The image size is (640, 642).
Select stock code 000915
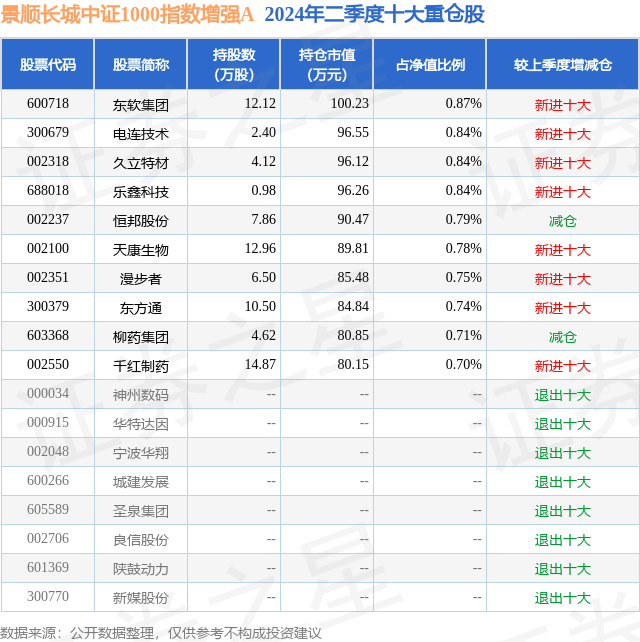pos(48,423)
